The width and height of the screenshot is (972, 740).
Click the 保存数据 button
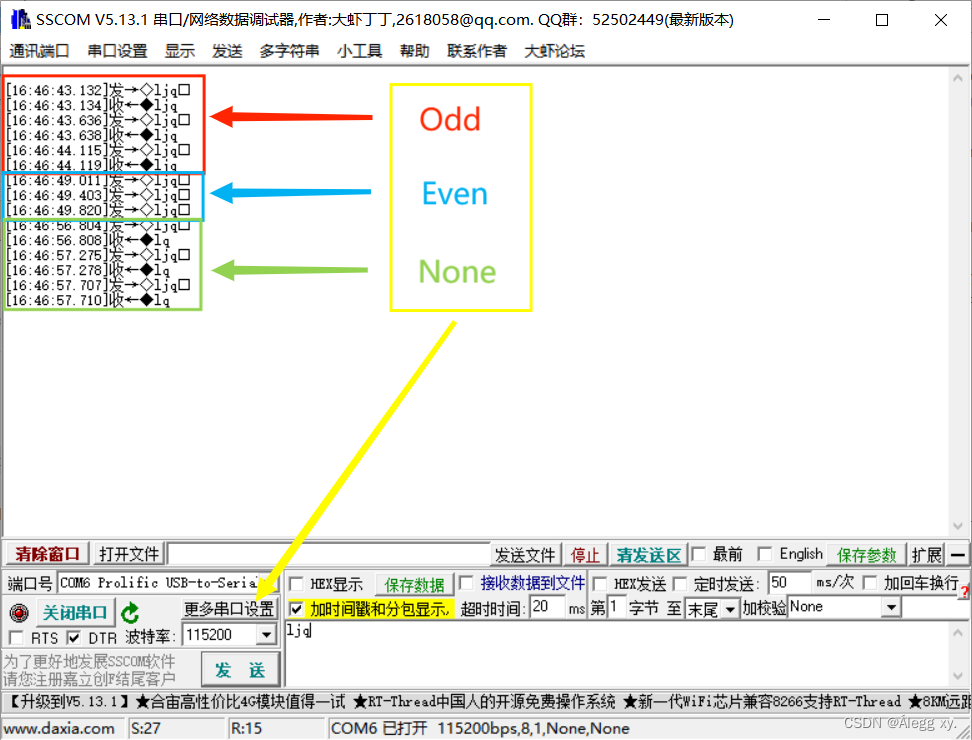pyautogui.click(x=414, y=584)
